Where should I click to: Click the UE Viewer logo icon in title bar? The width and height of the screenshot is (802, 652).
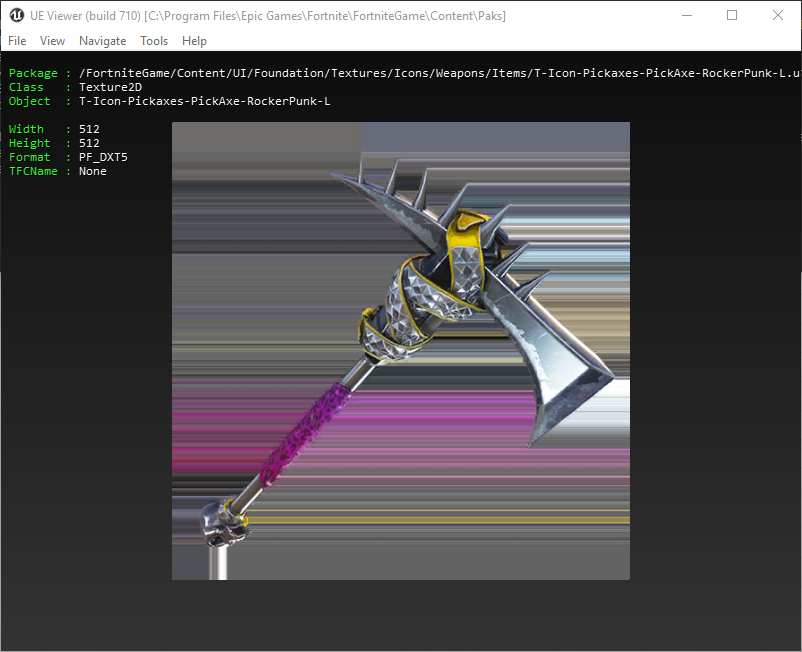click(17, 15)
